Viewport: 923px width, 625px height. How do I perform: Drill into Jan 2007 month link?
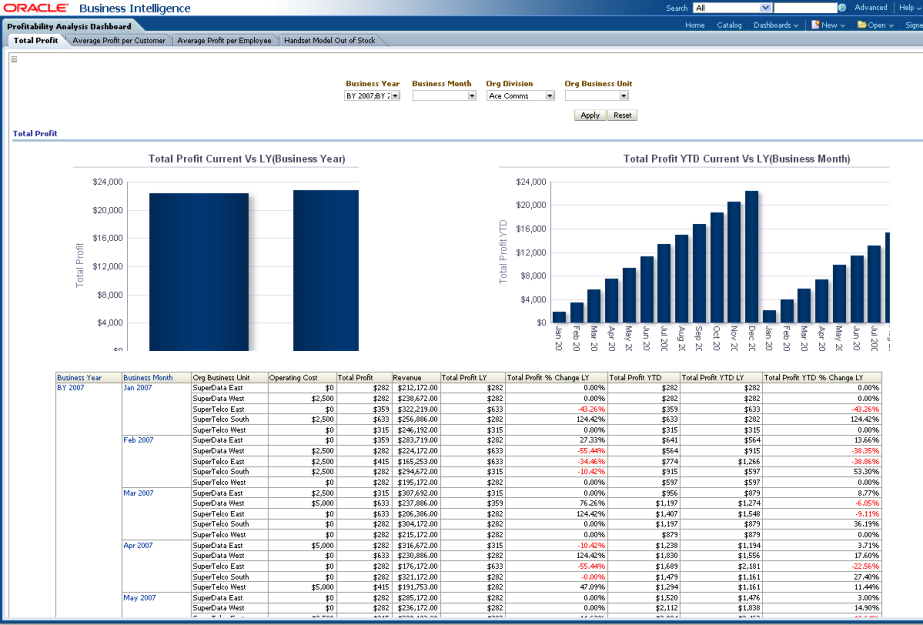138,388
